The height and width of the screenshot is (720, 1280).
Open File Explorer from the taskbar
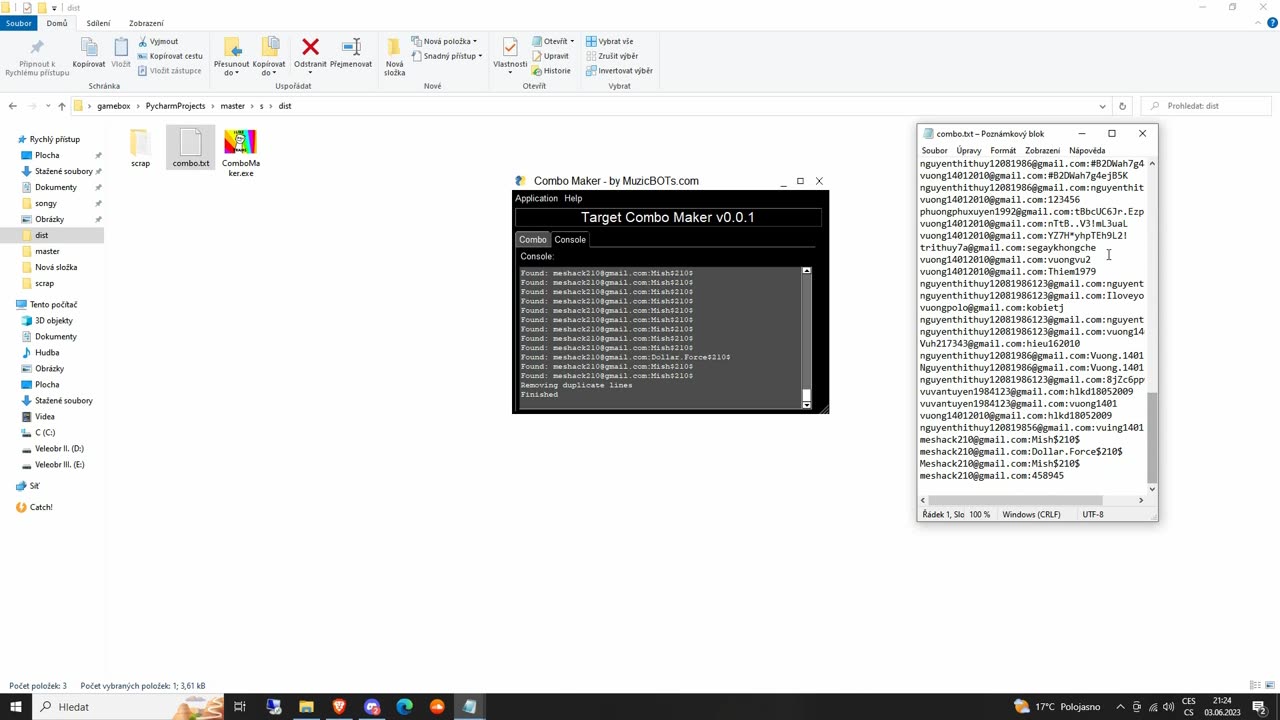[x=306, y=707]
